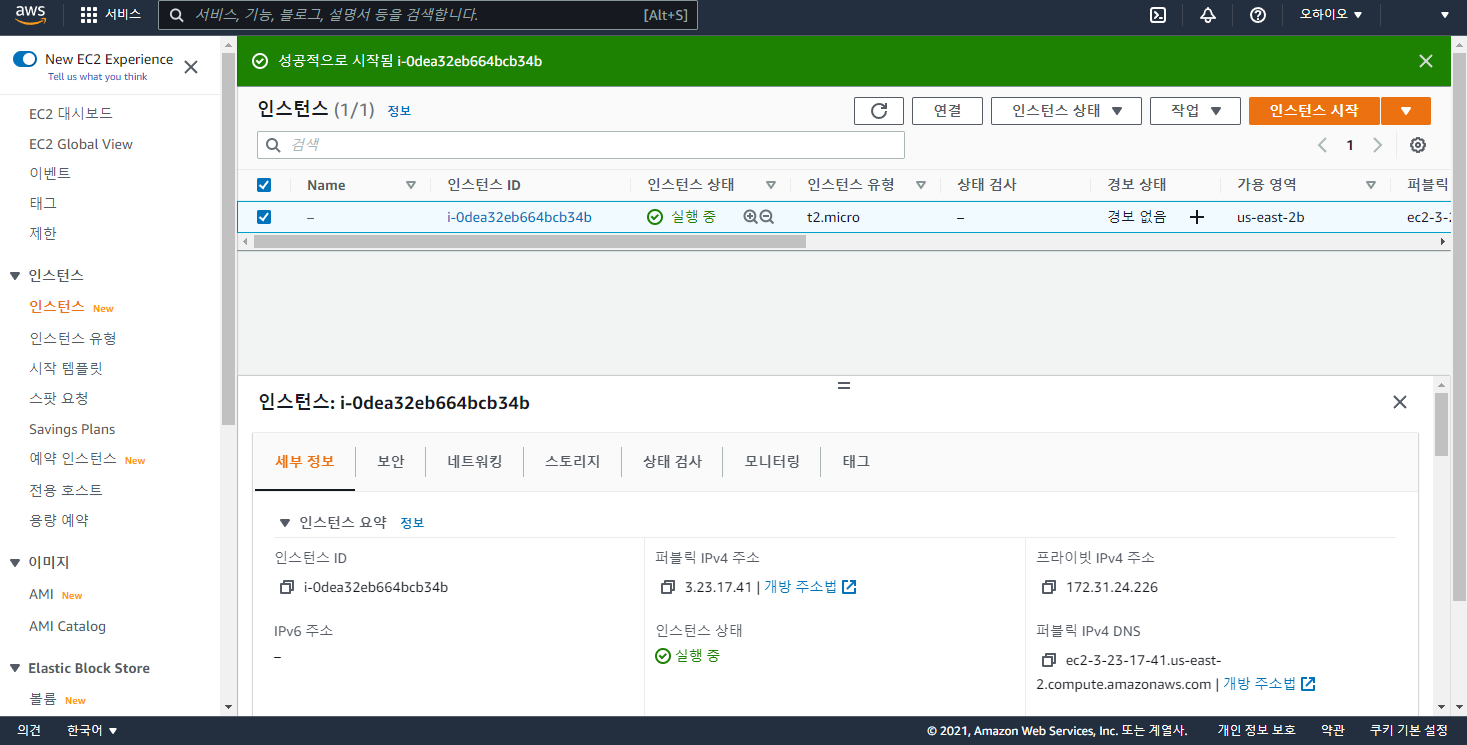Open 개방 주소법 link beside public IP
The height and width of the screenshot is (745, 1467).
(800, 587)
